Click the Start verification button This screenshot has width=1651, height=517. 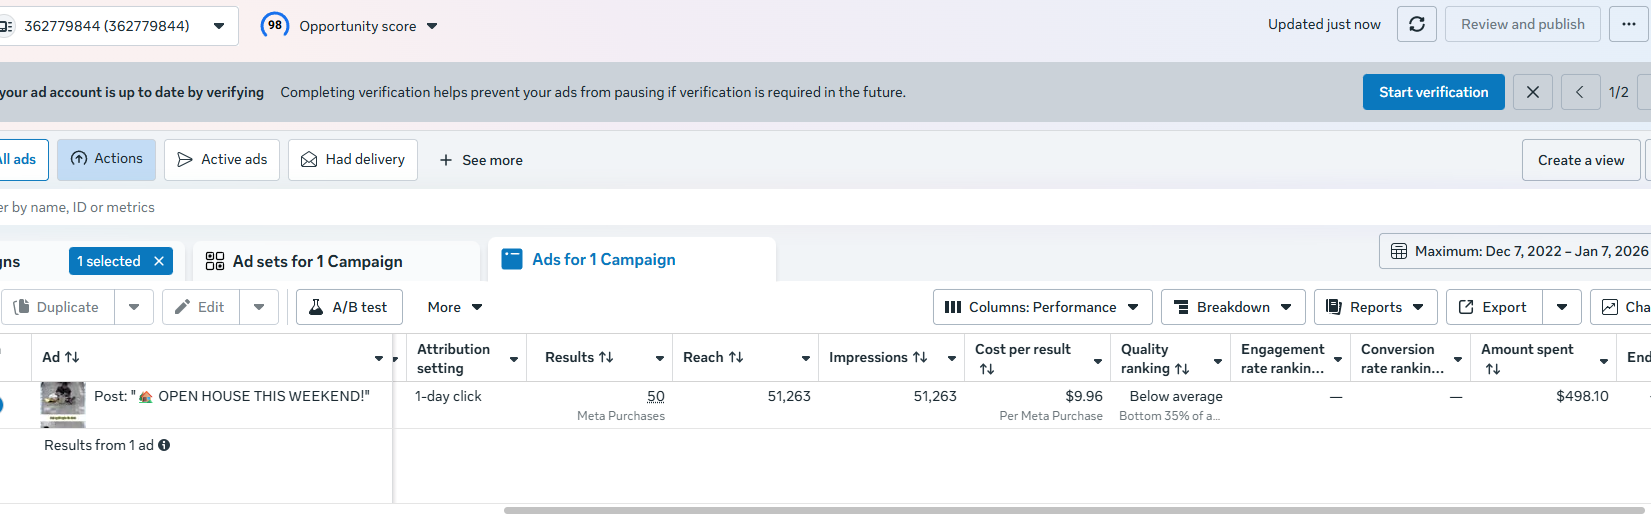[x=1433, y=92]
